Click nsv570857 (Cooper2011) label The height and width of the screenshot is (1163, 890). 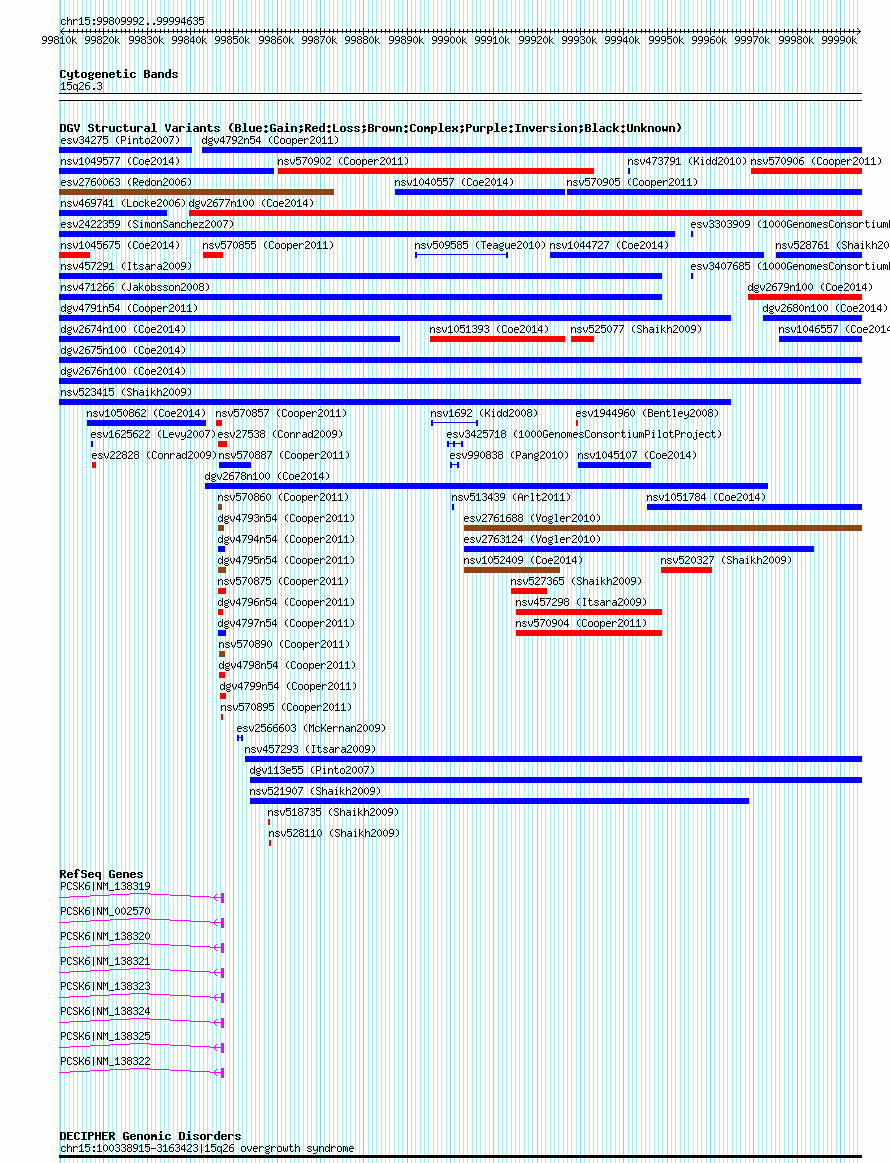(x=281, y=413)
